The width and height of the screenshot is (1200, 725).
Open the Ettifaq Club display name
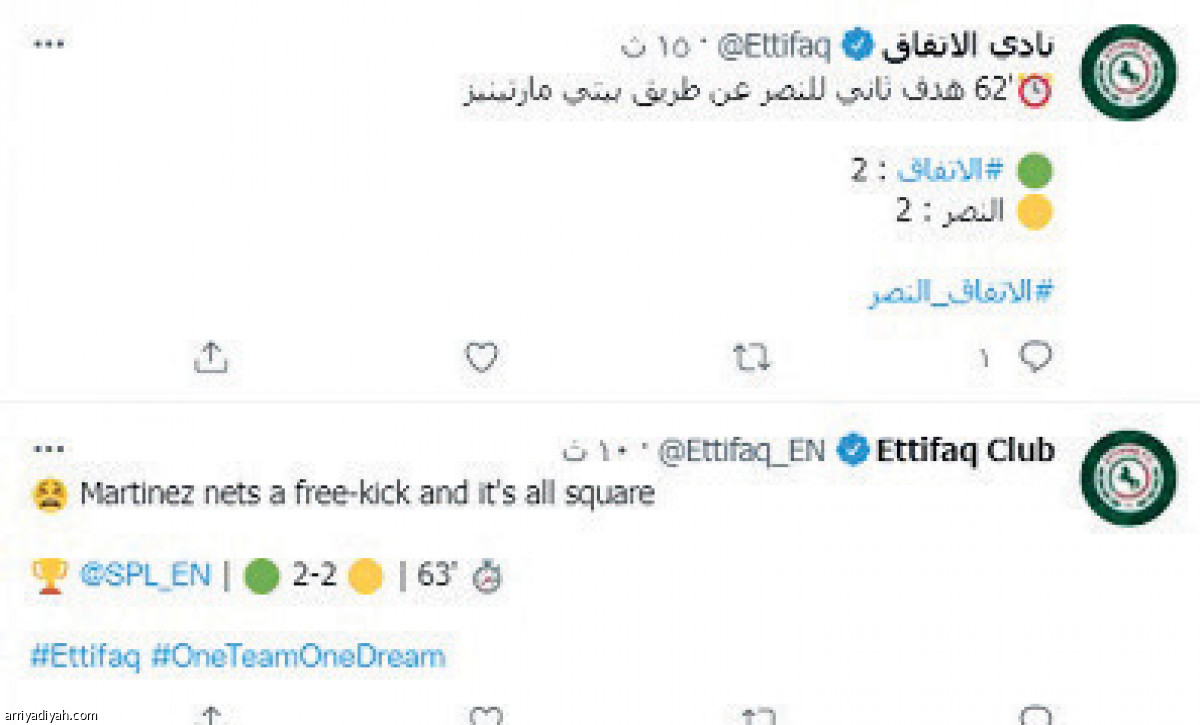tap(965, 450)
